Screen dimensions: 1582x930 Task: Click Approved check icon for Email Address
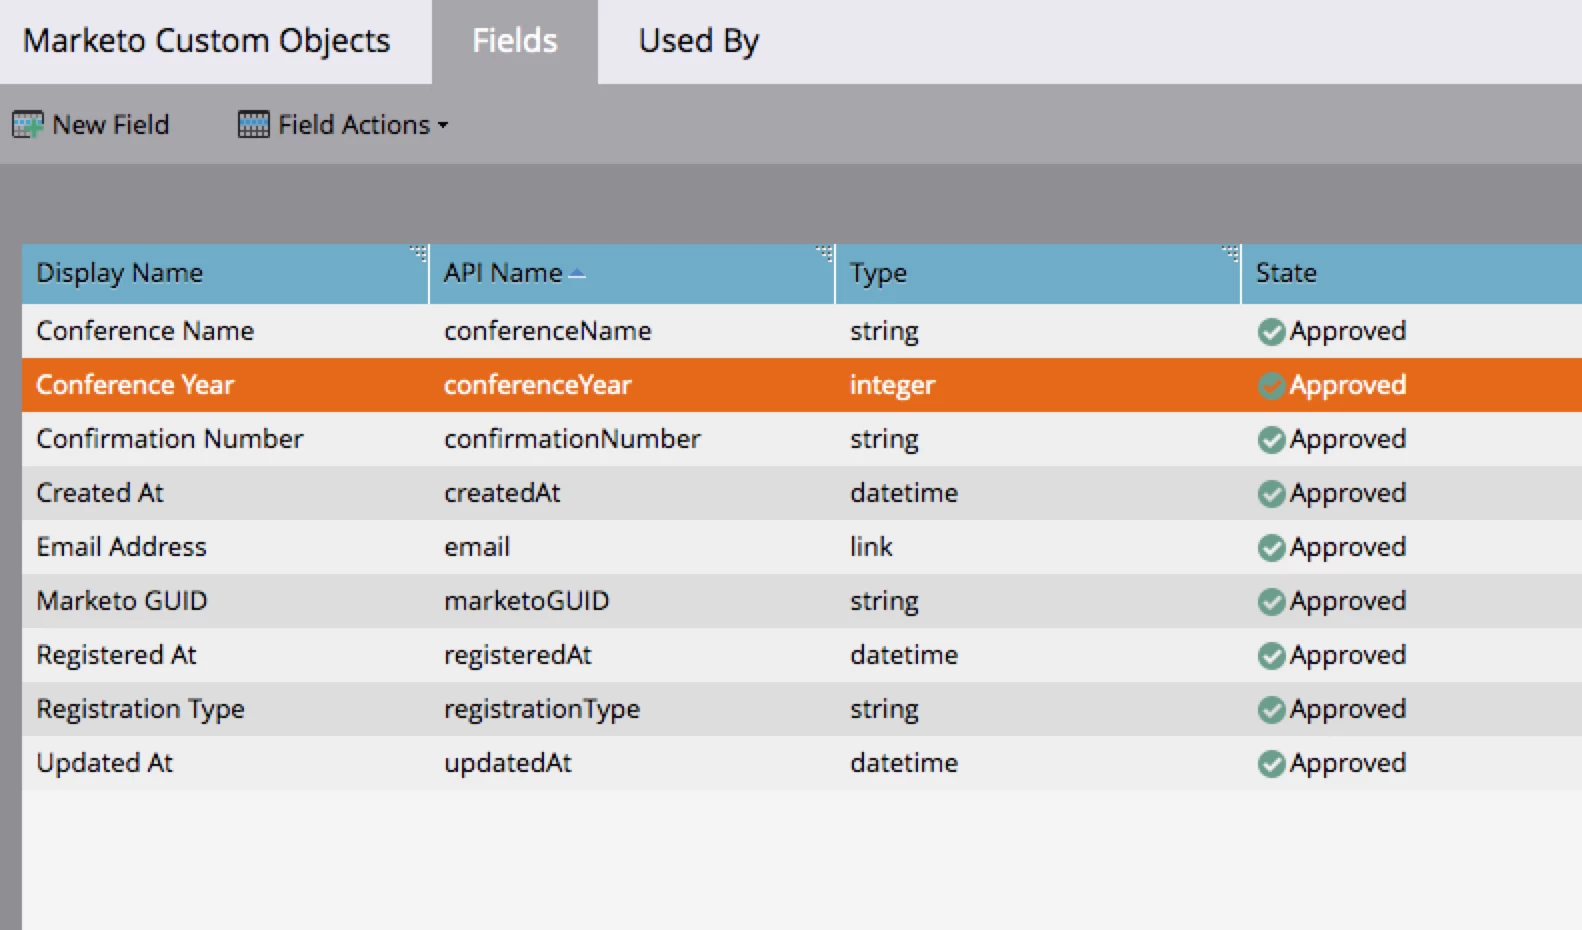[x=1271, y=548]
